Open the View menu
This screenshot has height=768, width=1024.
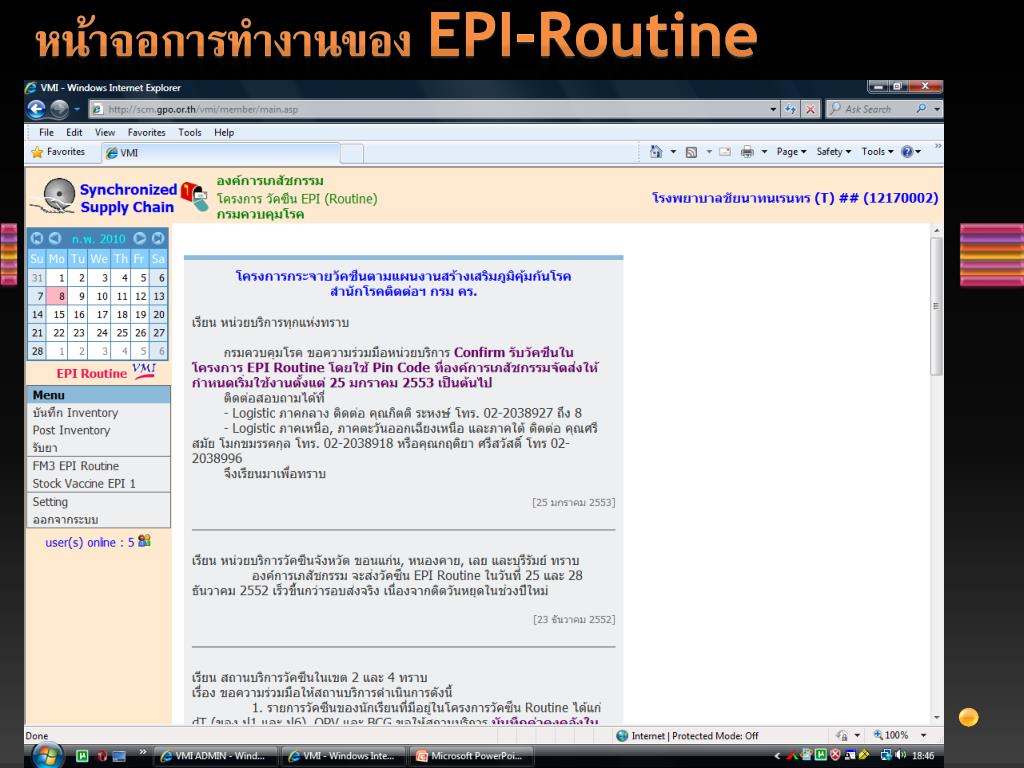[104, 132]
